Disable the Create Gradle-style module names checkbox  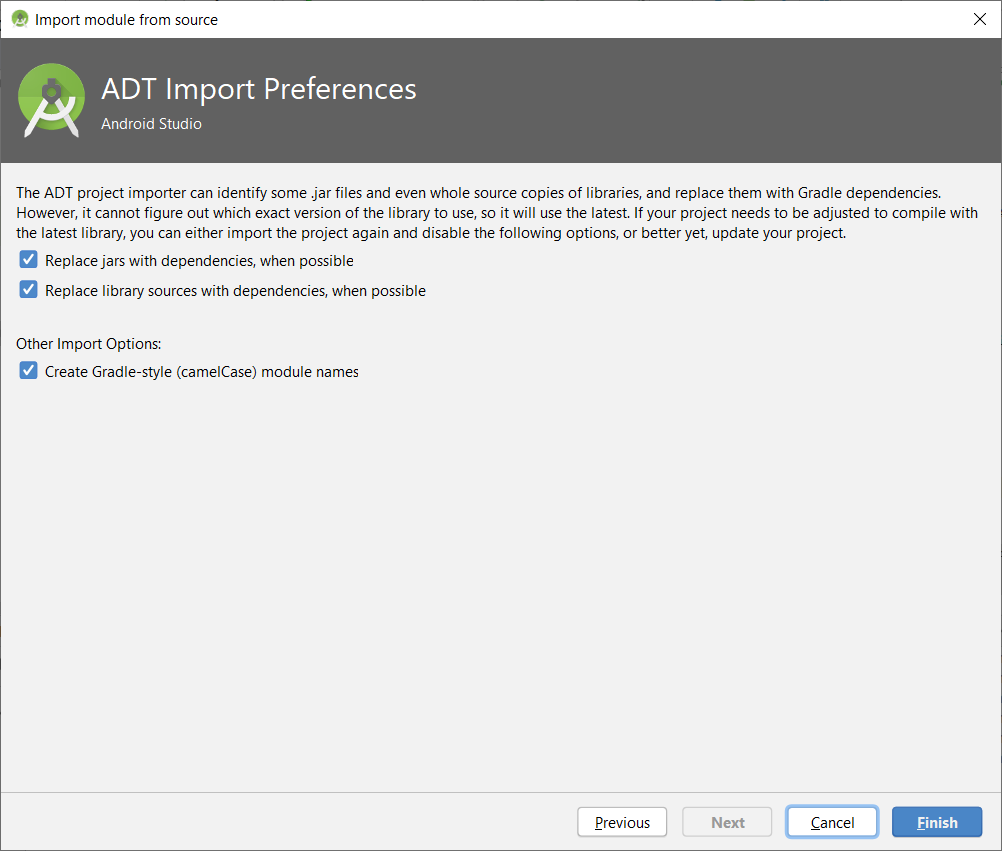(28, 371)
